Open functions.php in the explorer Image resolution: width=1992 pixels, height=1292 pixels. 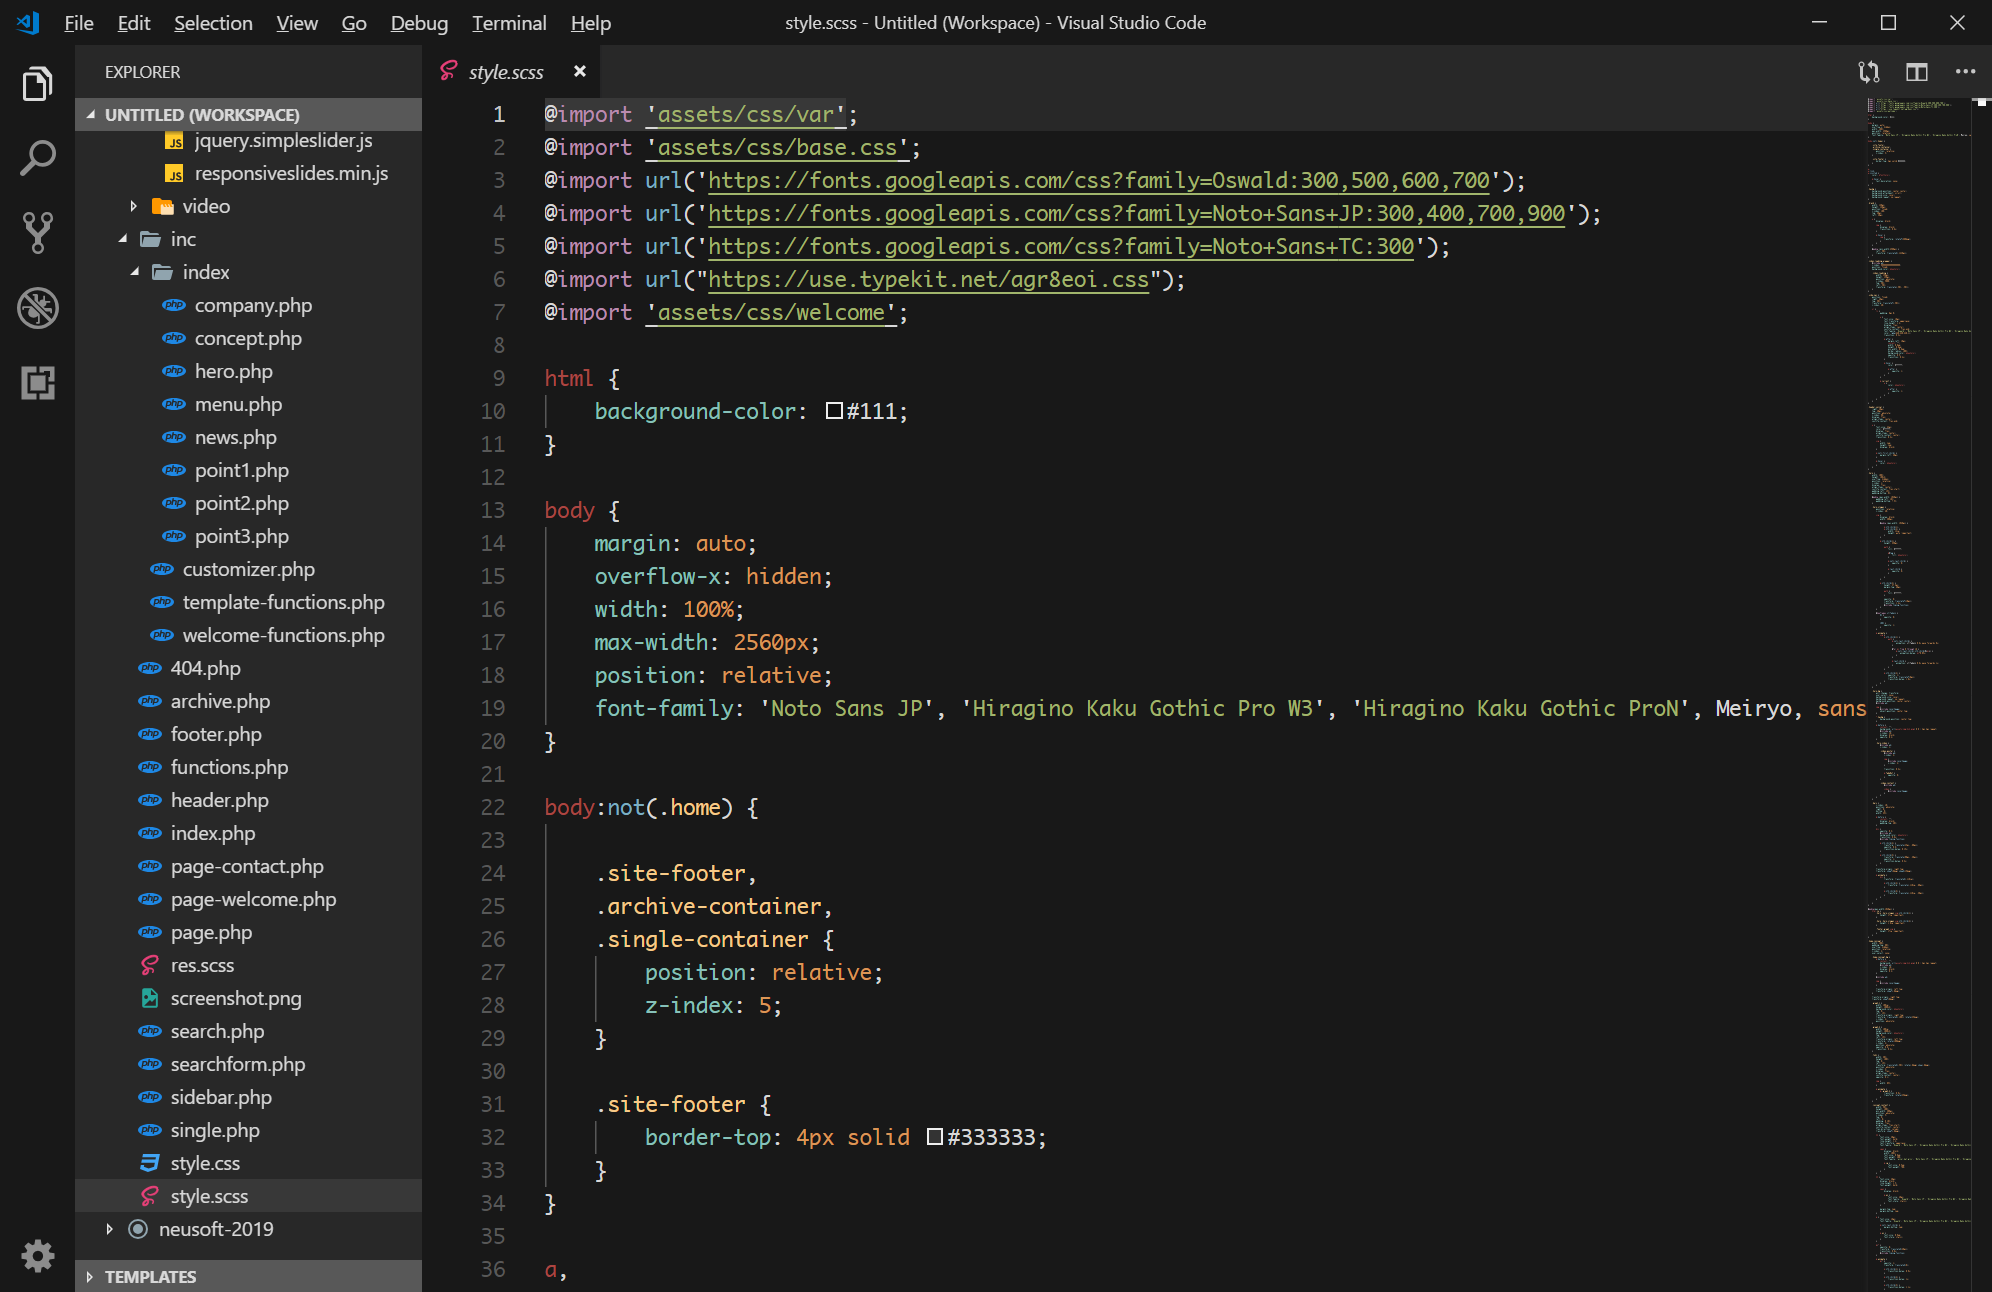pos(229,767)
